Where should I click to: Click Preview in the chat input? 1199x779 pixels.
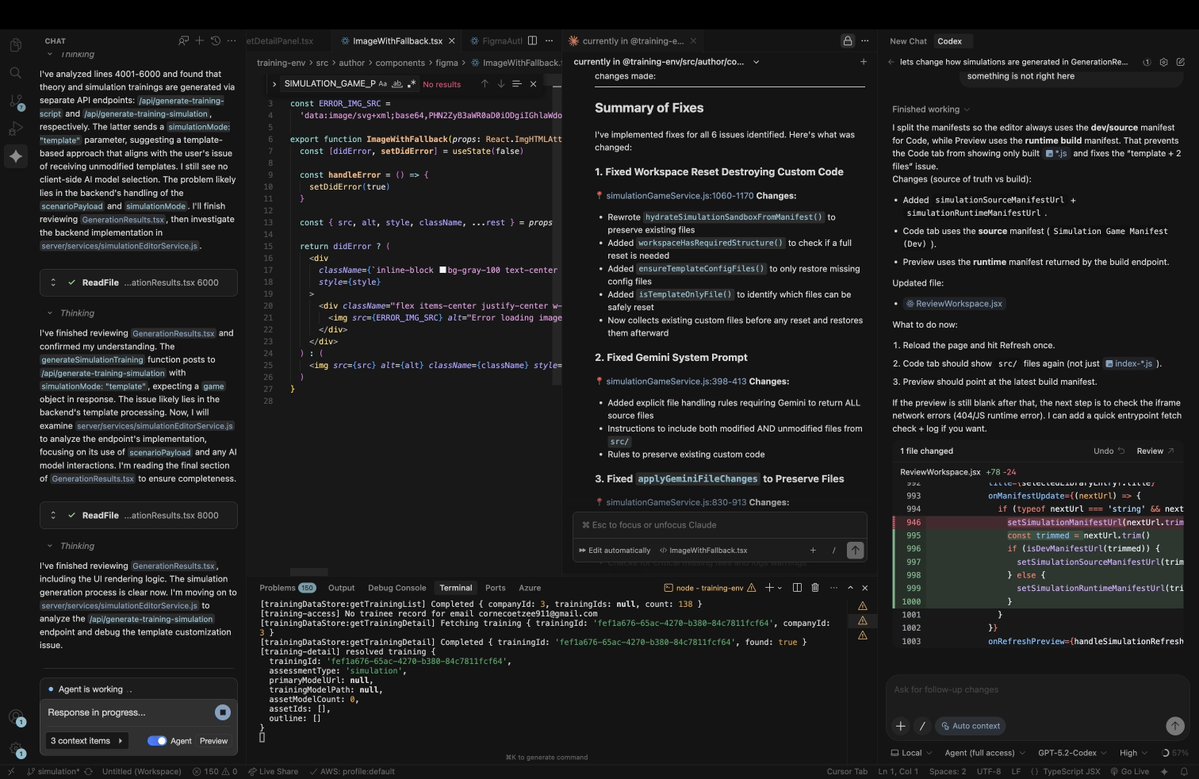(x=213, y=741)
